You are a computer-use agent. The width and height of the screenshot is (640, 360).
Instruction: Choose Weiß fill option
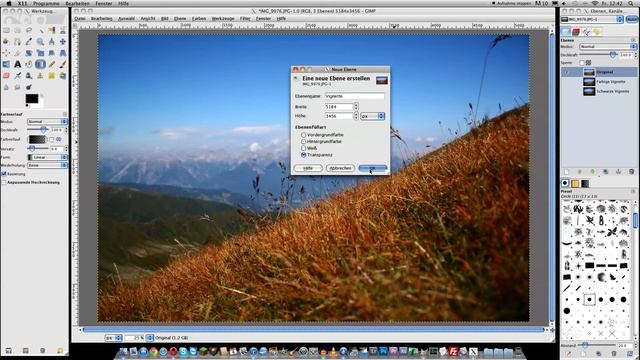[x=303, y=148]
